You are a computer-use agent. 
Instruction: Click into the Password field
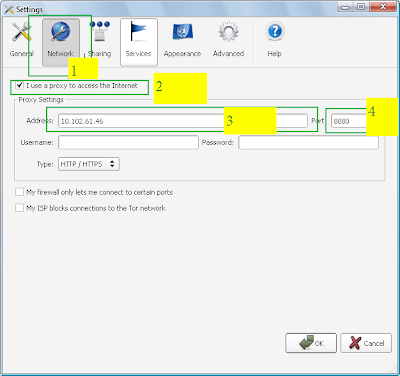point(308,142)
